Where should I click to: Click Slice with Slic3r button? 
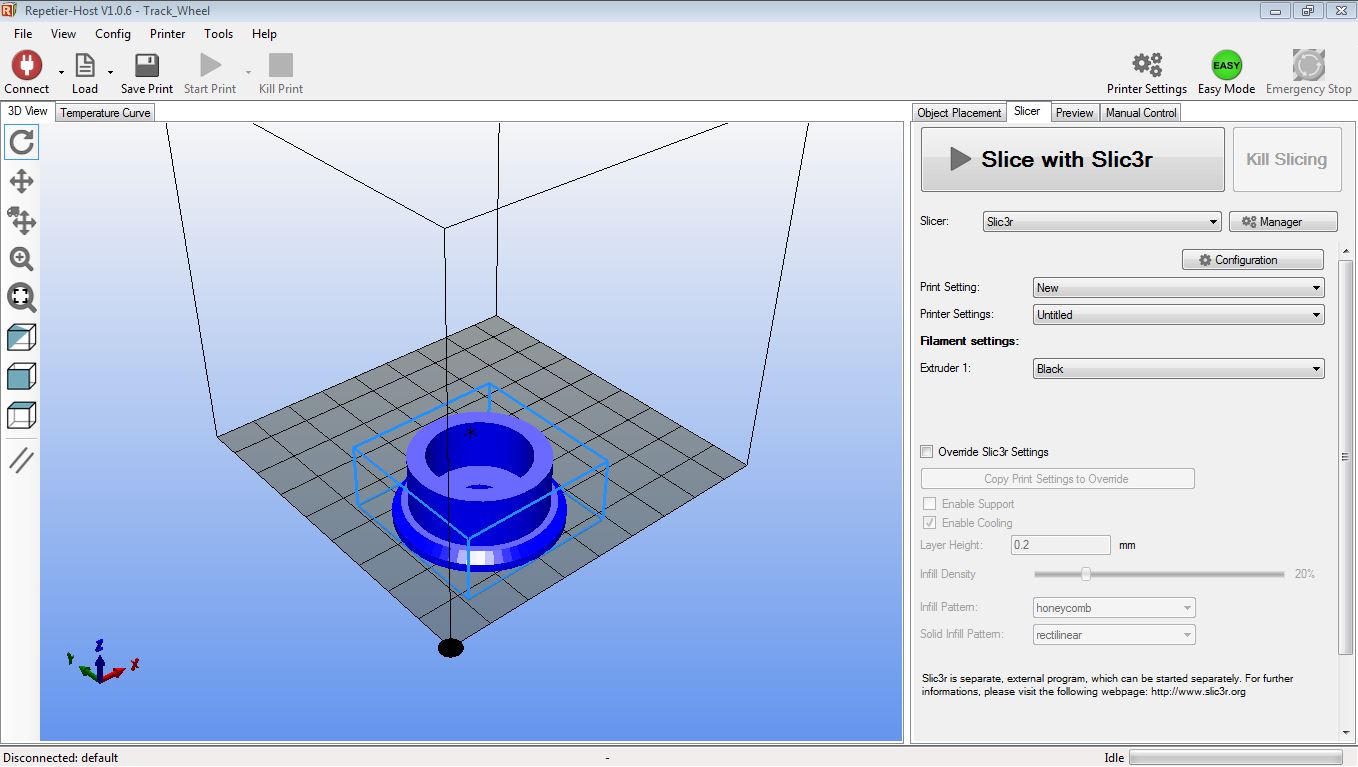(1072, 159)
